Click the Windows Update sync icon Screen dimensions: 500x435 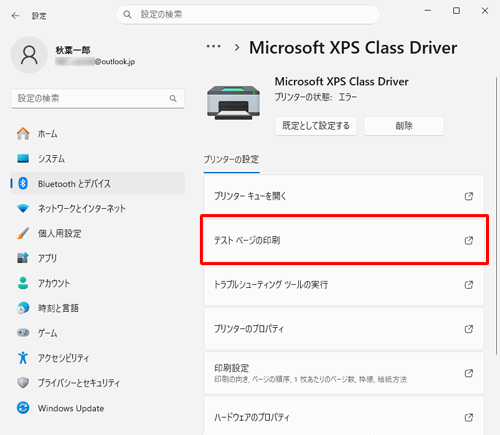(x=23, y=408)
